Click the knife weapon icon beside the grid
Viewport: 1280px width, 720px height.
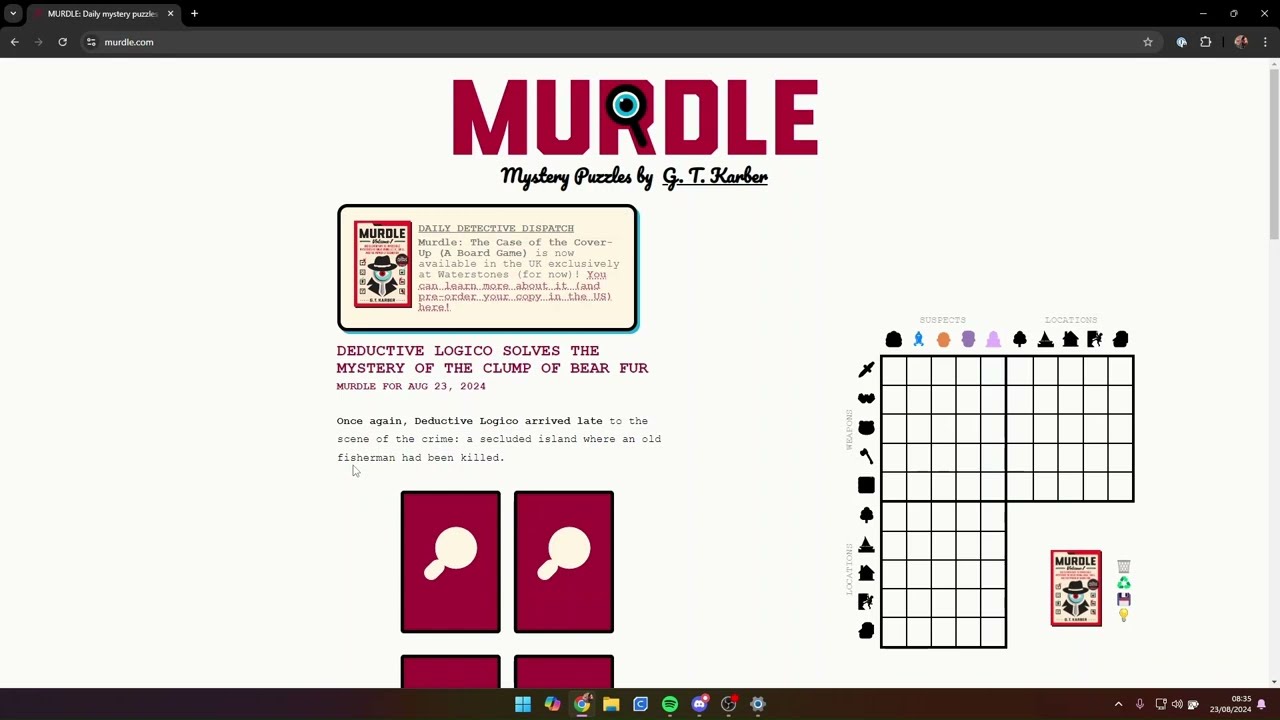click(x=866, y=370)
